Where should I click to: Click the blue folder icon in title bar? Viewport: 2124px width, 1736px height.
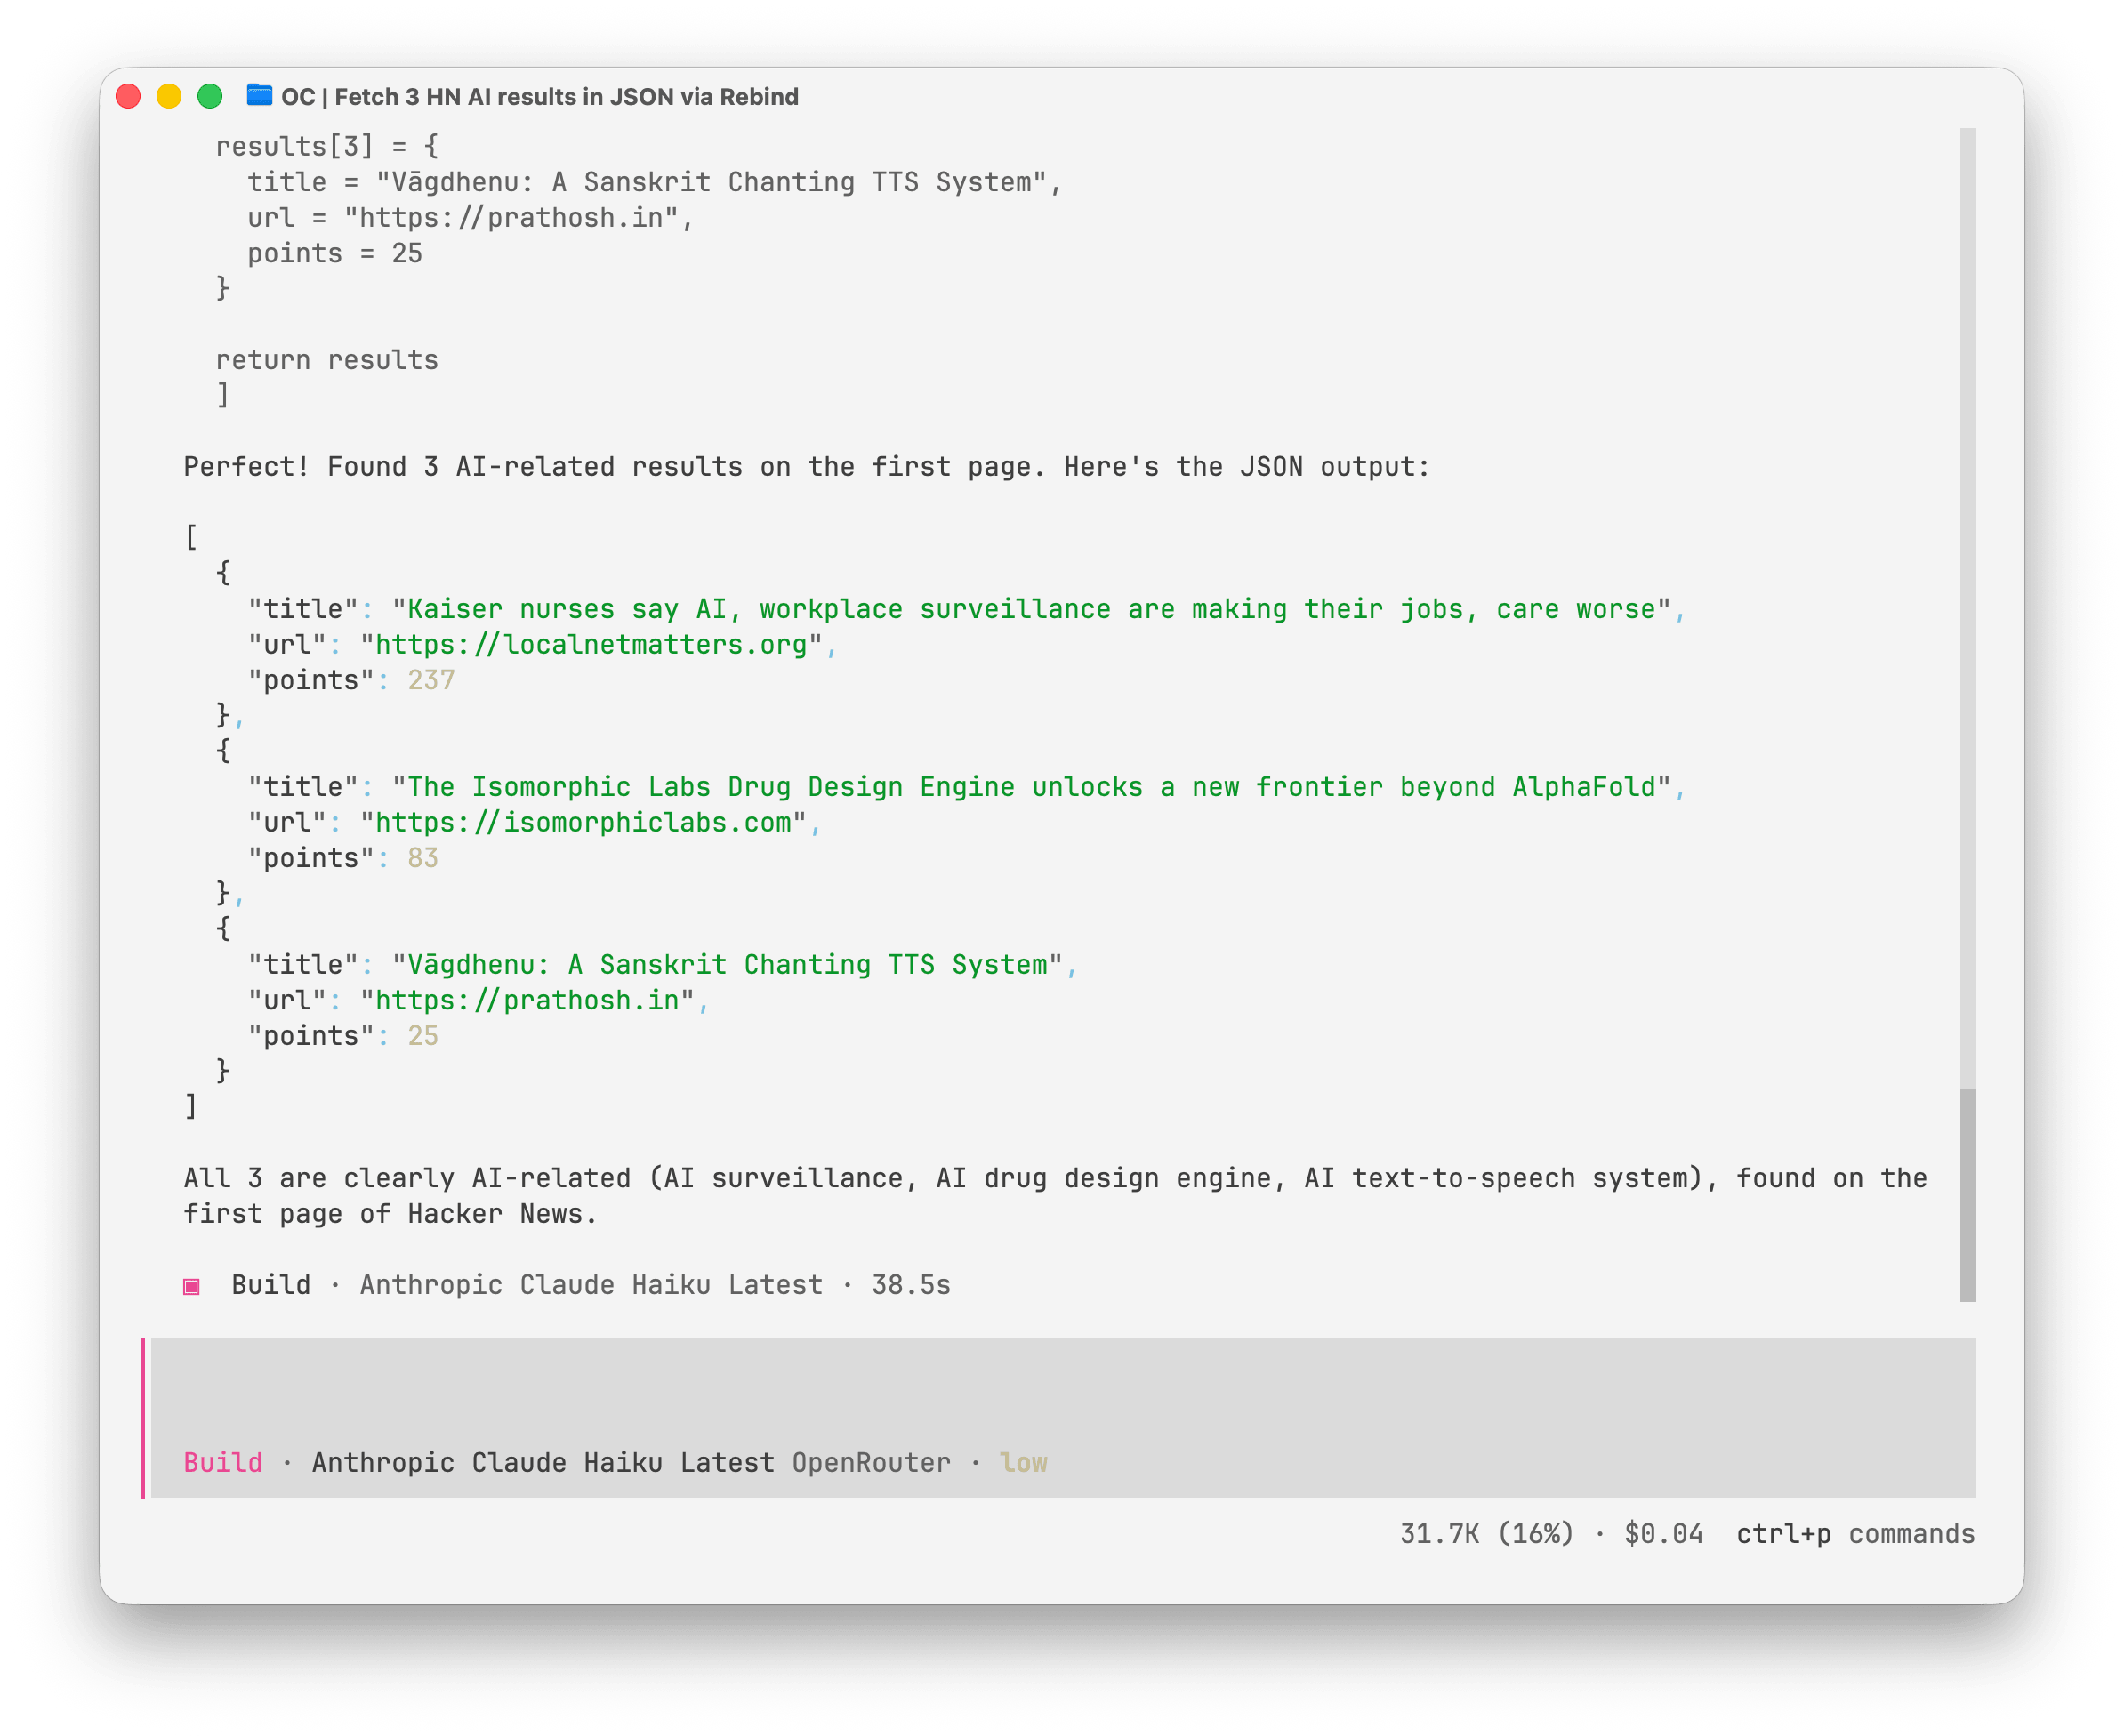point(259,96)
